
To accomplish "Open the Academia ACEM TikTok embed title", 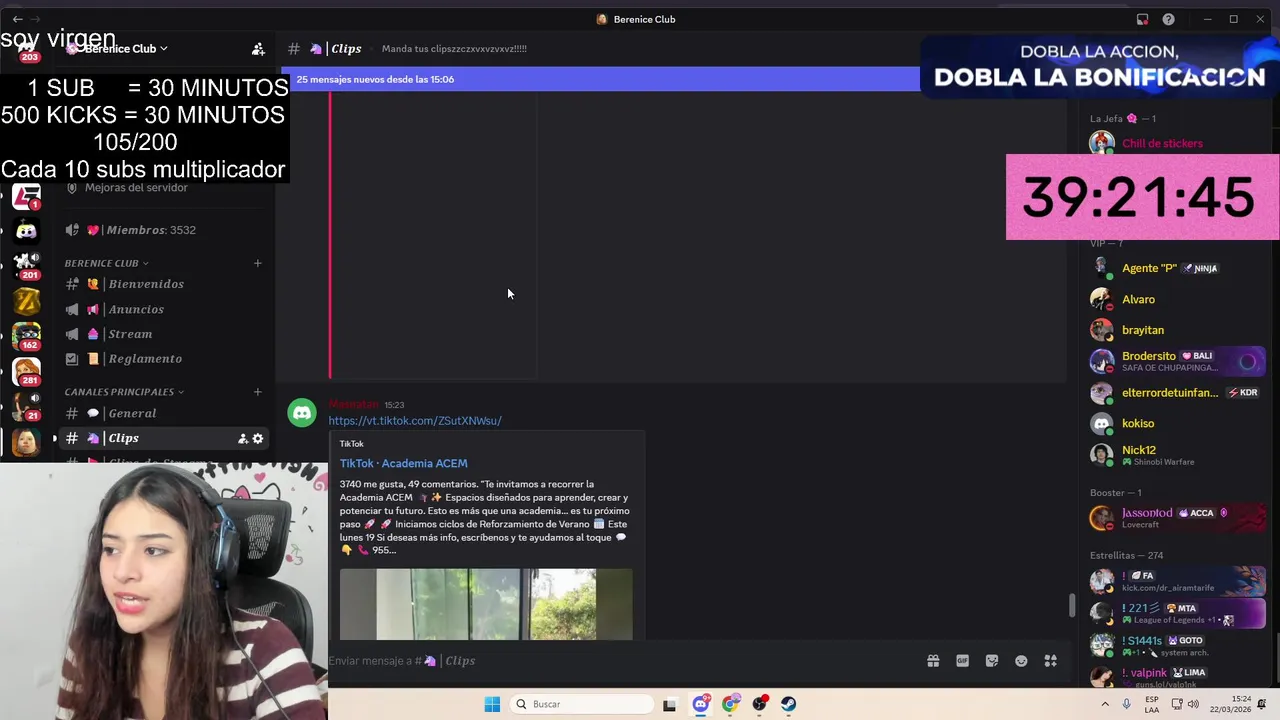I will tap(403, 463).
